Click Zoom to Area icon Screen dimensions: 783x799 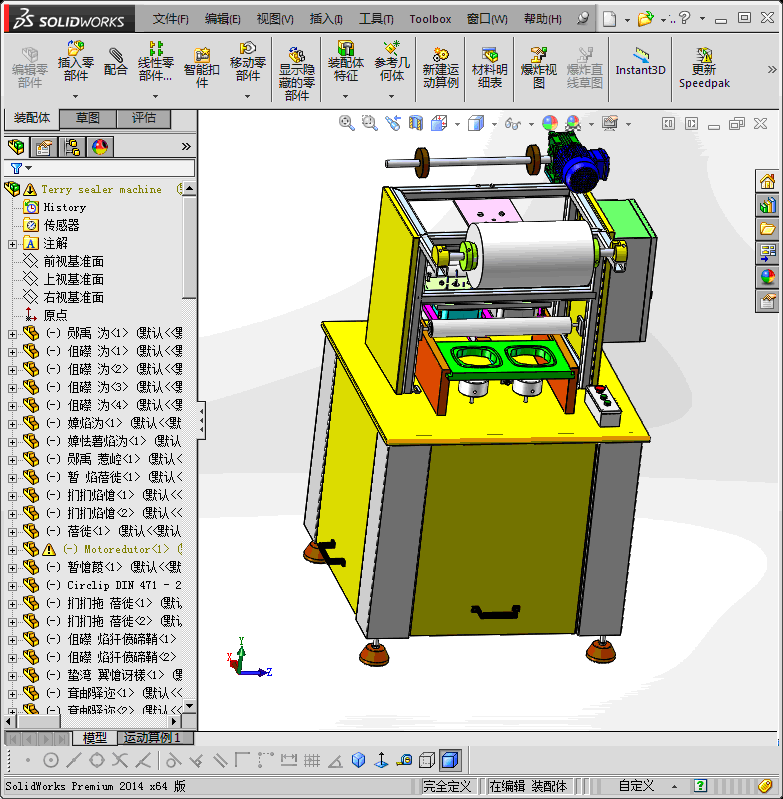point(369,123)
